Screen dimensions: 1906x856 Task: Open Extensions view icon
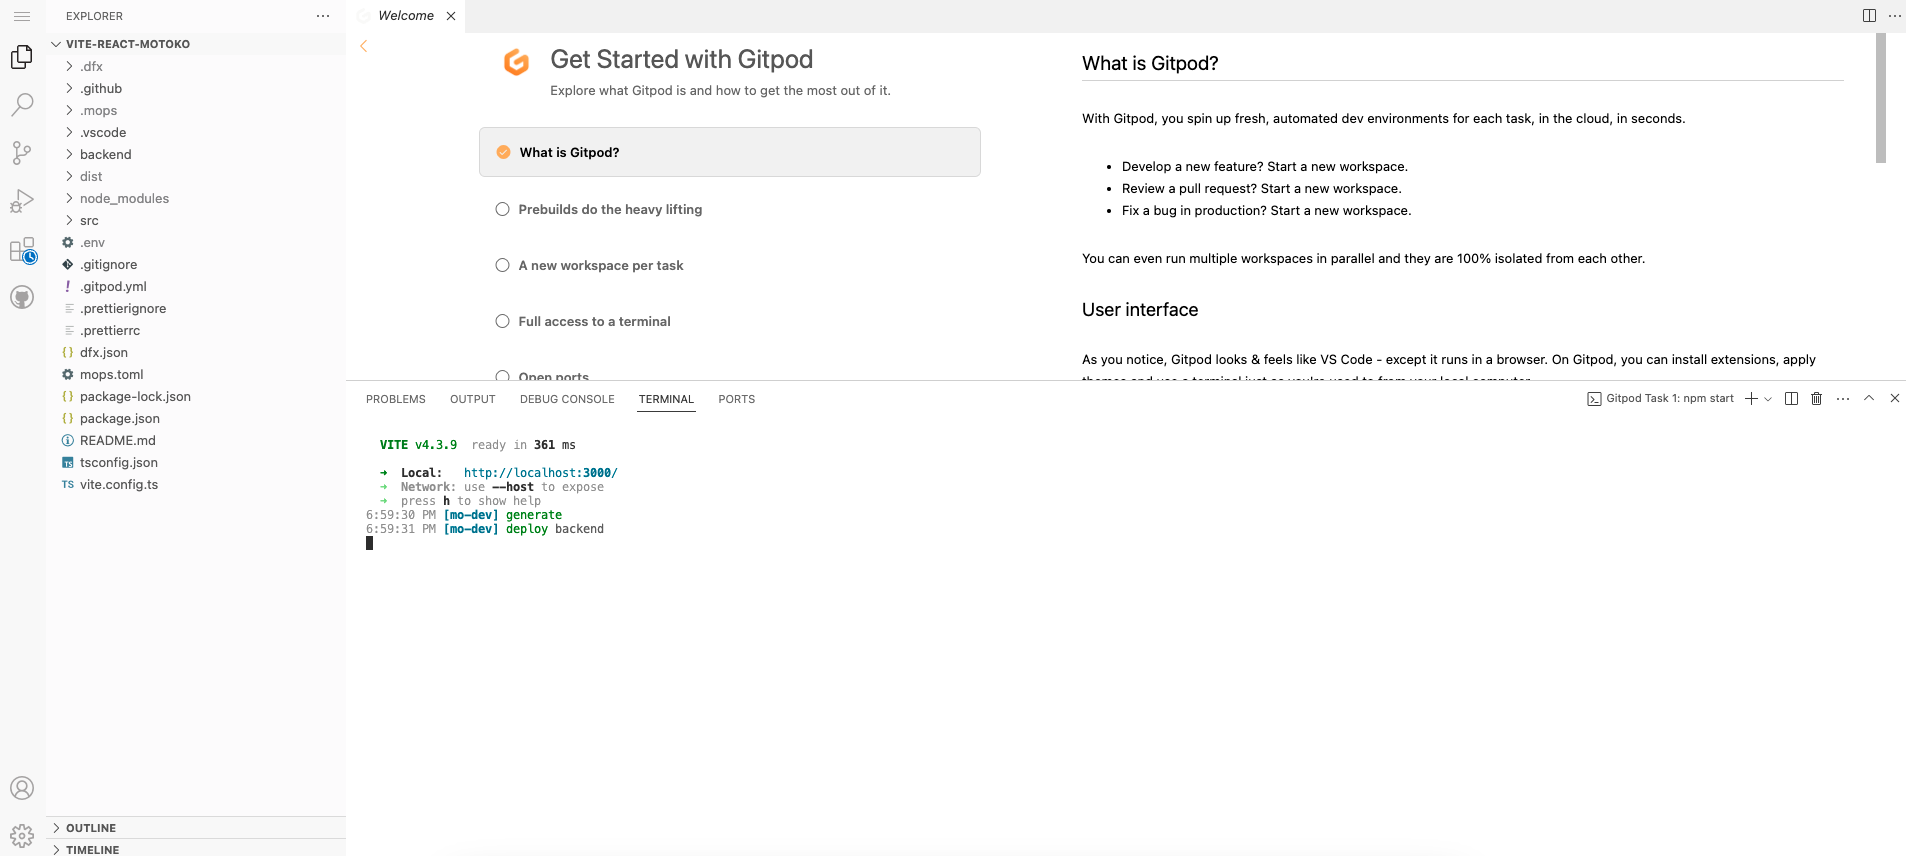click(22, 249)
